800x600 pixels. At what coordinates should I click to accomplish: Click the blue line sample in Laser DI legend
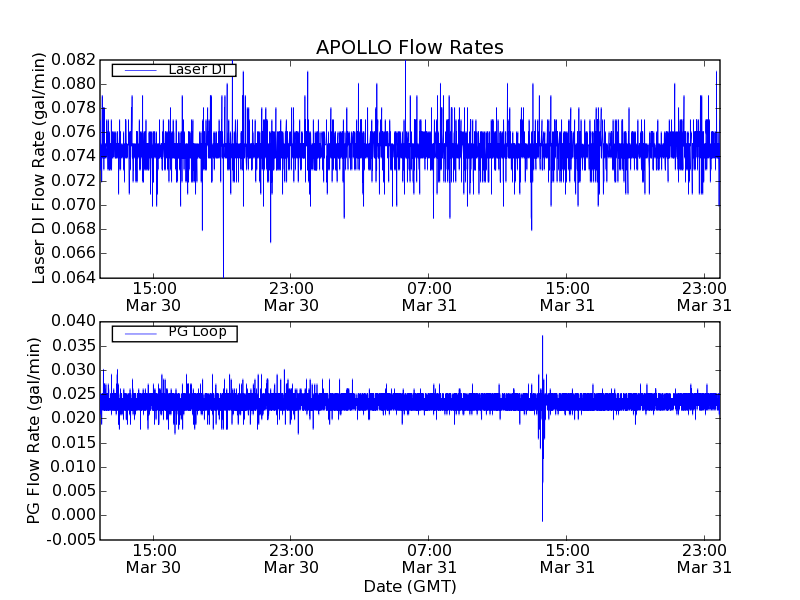click(x=139, y=70)
